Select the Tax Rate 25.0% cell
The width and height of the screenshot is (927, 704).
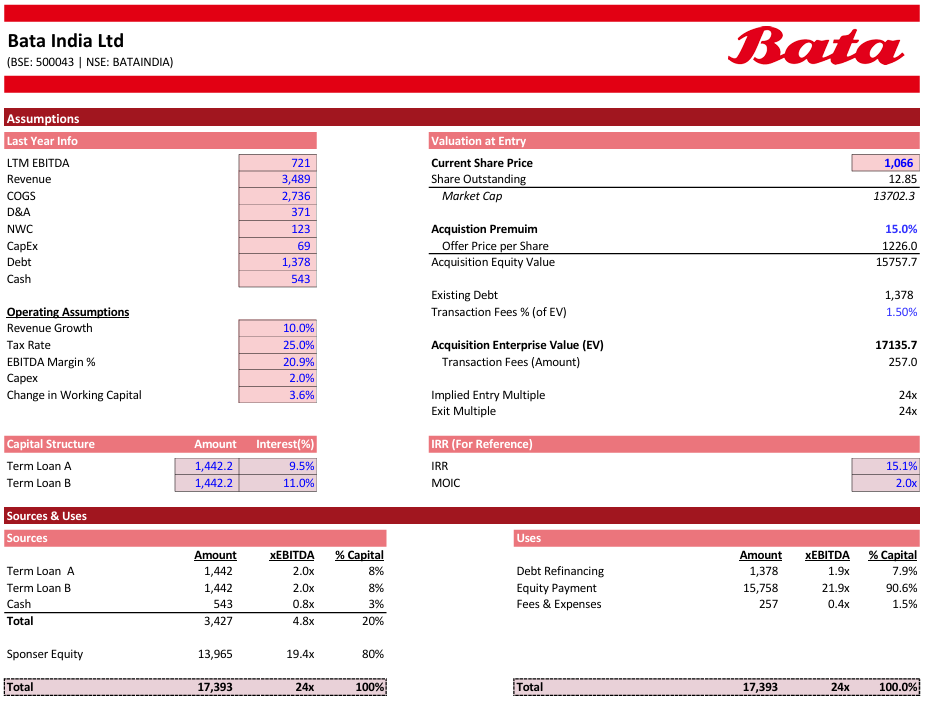[278, 345]
